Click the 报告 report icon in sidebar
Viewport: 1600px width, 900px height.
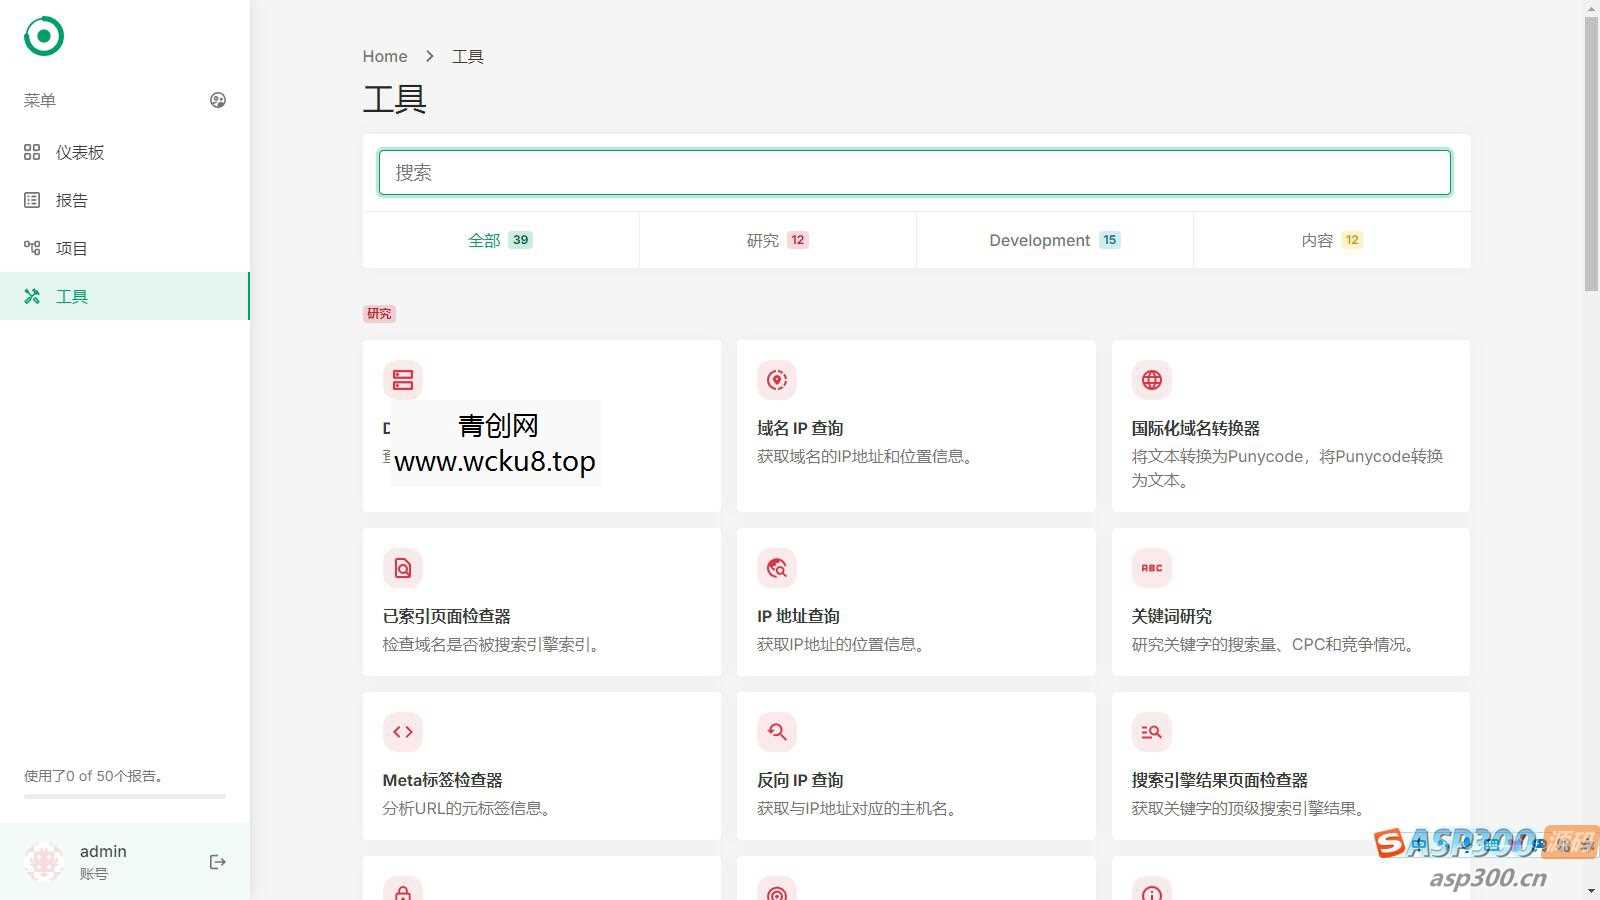[x=31, y=200]
